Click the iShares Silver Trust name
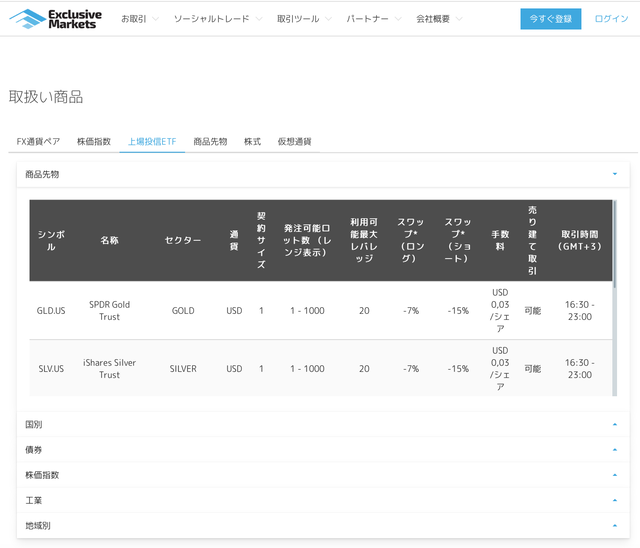The height and width of the screenshot is (548, 640). tap(109, 369)
